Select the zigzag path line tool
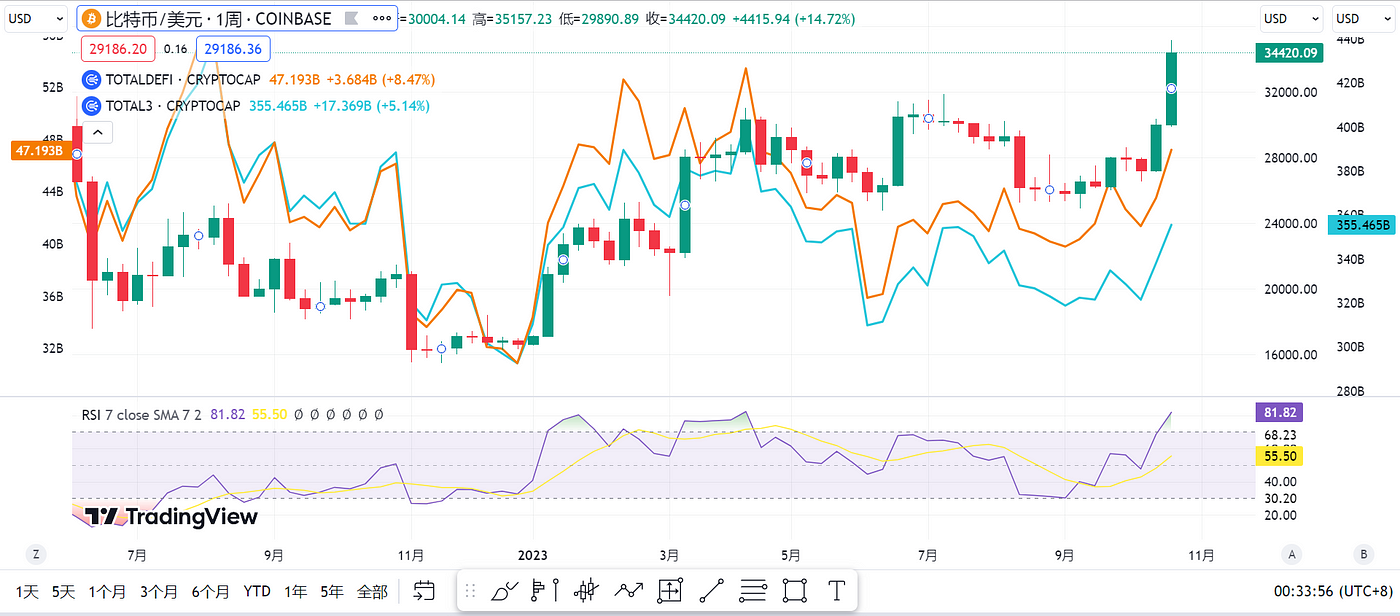The width and height of the screenshot is (1400, 616). pyautogui.click(x=629, y=591)
